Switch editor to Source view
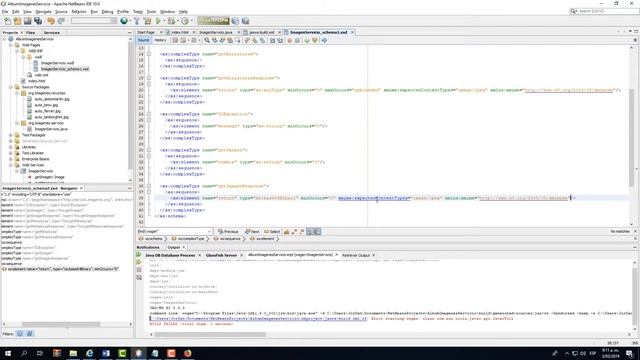The height and width of the screenshot is (360, 640). (143, 40)
